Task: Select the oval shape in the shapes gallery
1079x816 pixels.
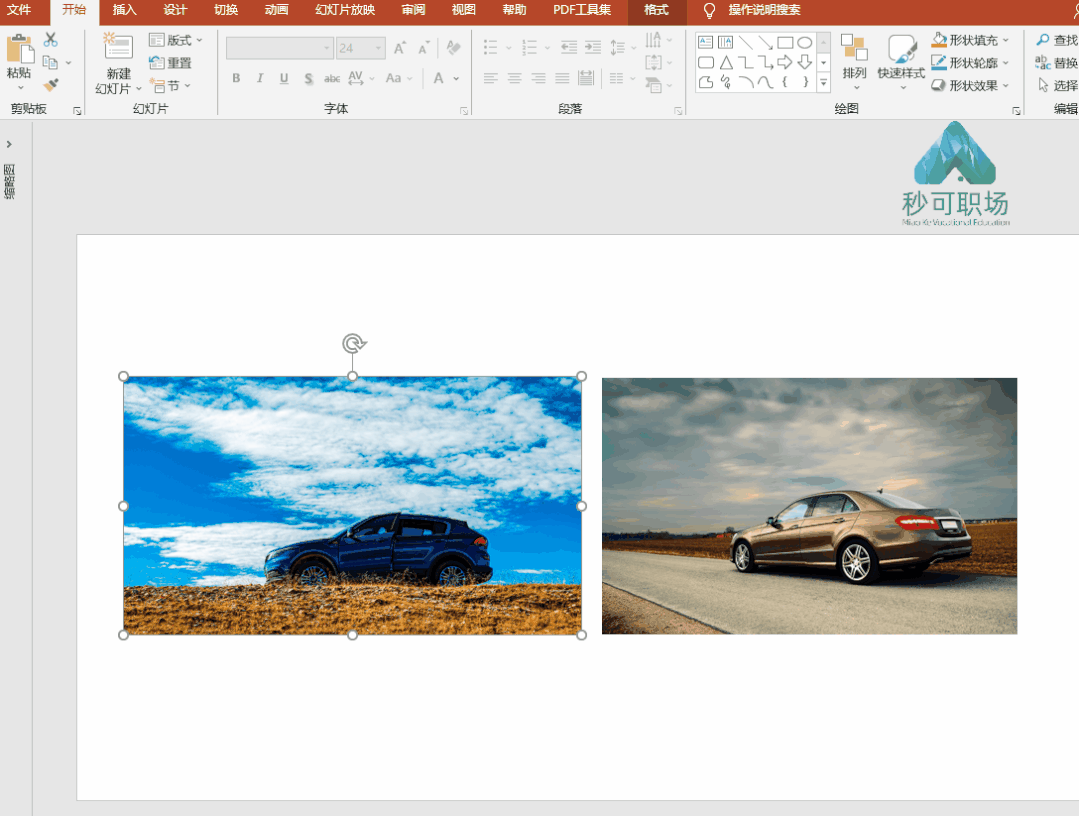Action: click(x=804, y=42)
